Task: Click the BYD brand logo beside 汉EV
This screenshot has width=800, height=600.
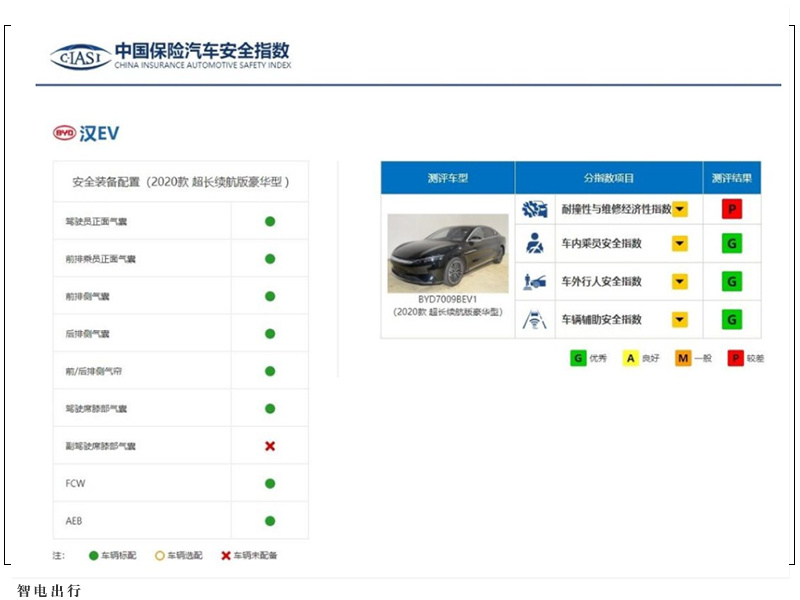Action: coord(64,133)
